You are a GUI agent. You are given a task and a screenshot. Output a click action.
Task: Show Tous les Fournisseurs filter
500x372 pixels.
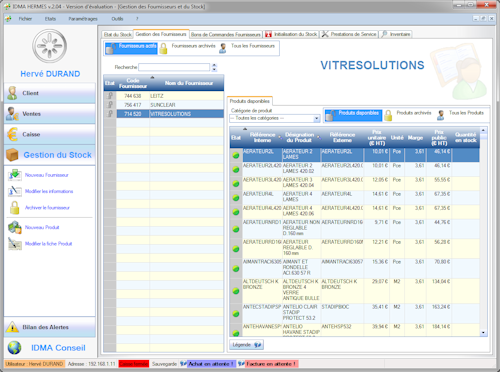pyautogui.click(x=247, y=49)
